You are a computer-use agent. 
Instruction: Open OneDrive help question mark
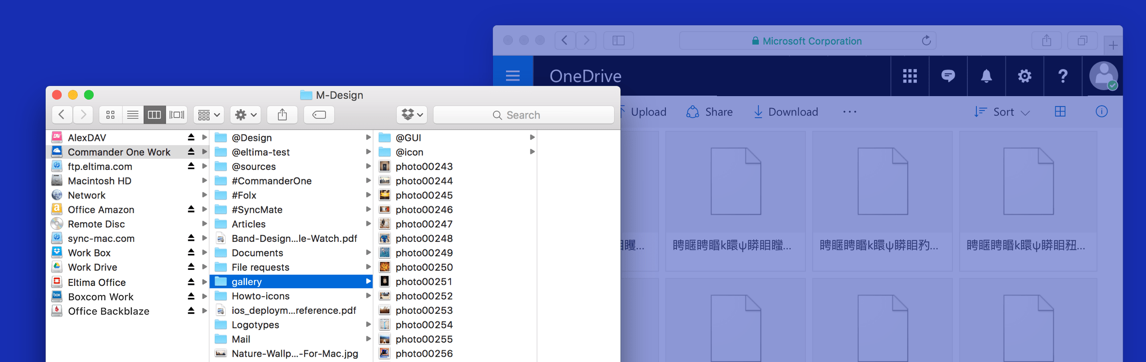pos(1063,75)
